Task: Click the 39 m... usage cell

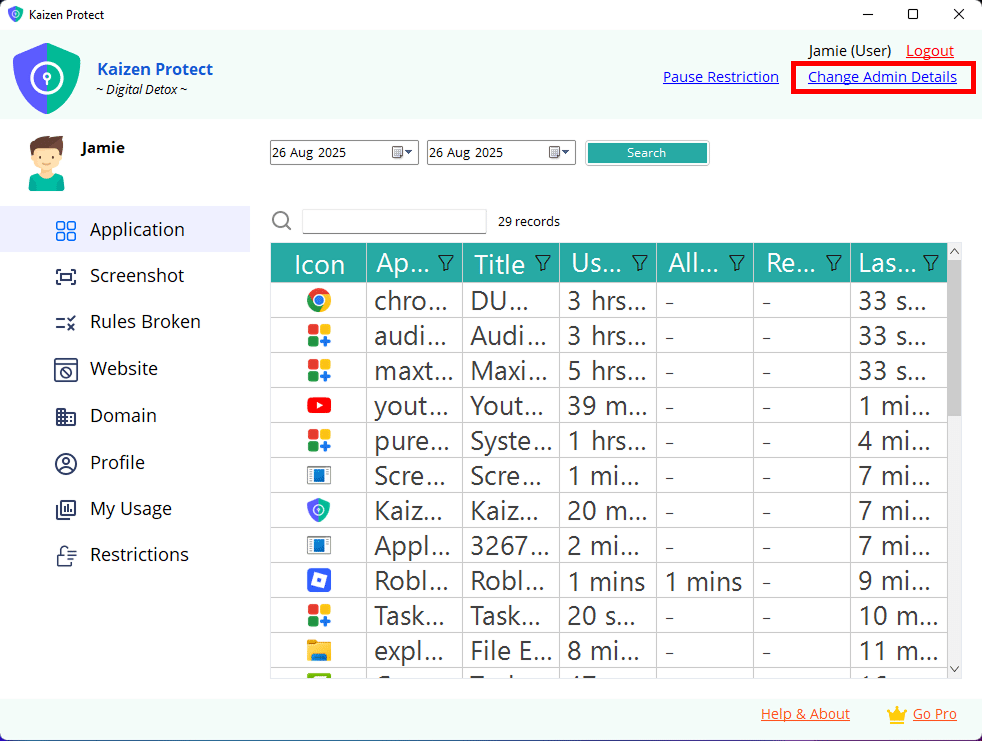Action: click(608, 406)
